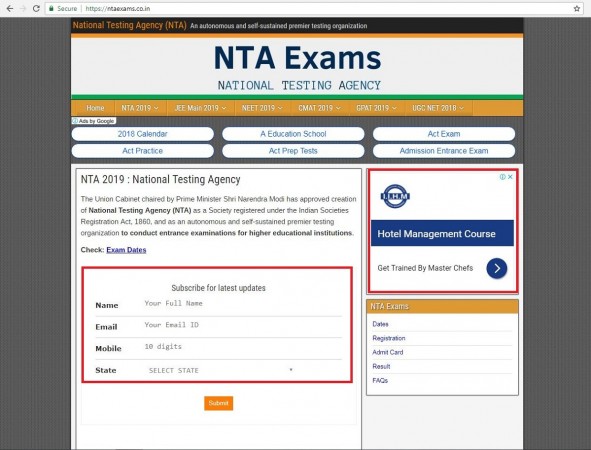Expand the GPAT 2019 menu
The width and height of the screenshot is (591, 450).
point(376,108)
